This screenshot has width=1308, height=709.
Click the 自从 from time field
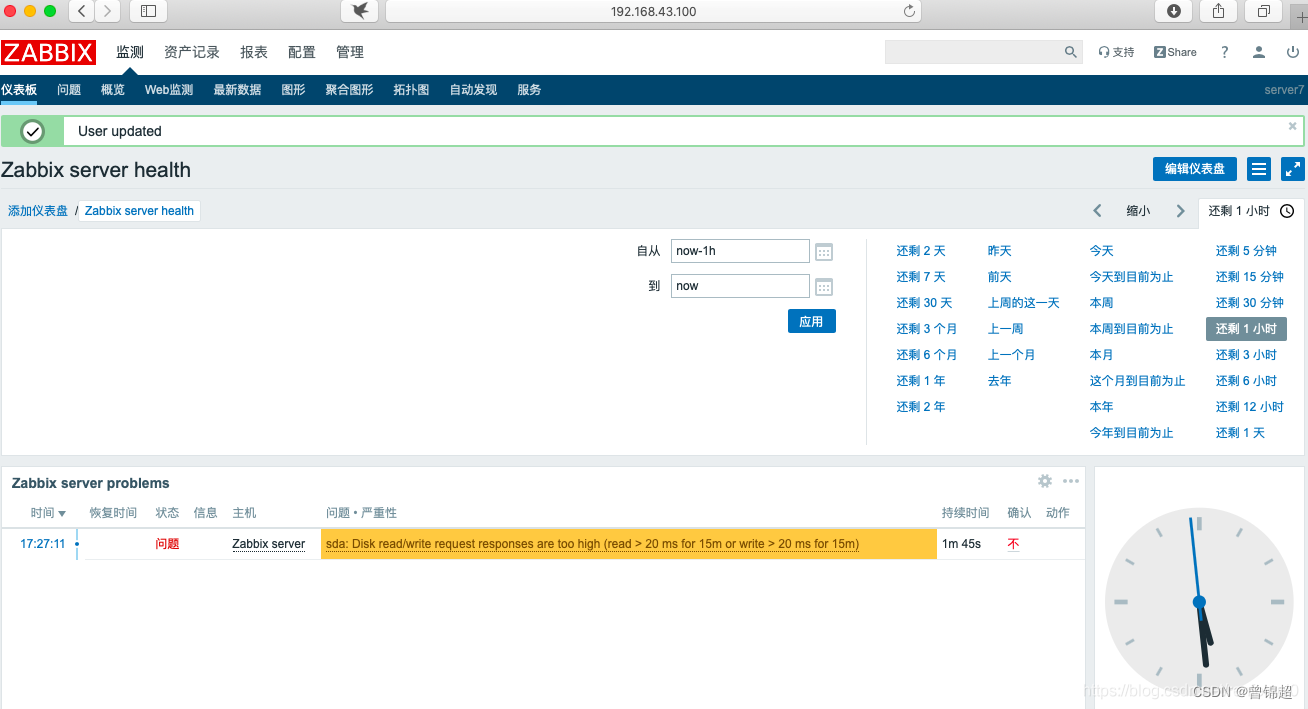[x=740, y=251]
